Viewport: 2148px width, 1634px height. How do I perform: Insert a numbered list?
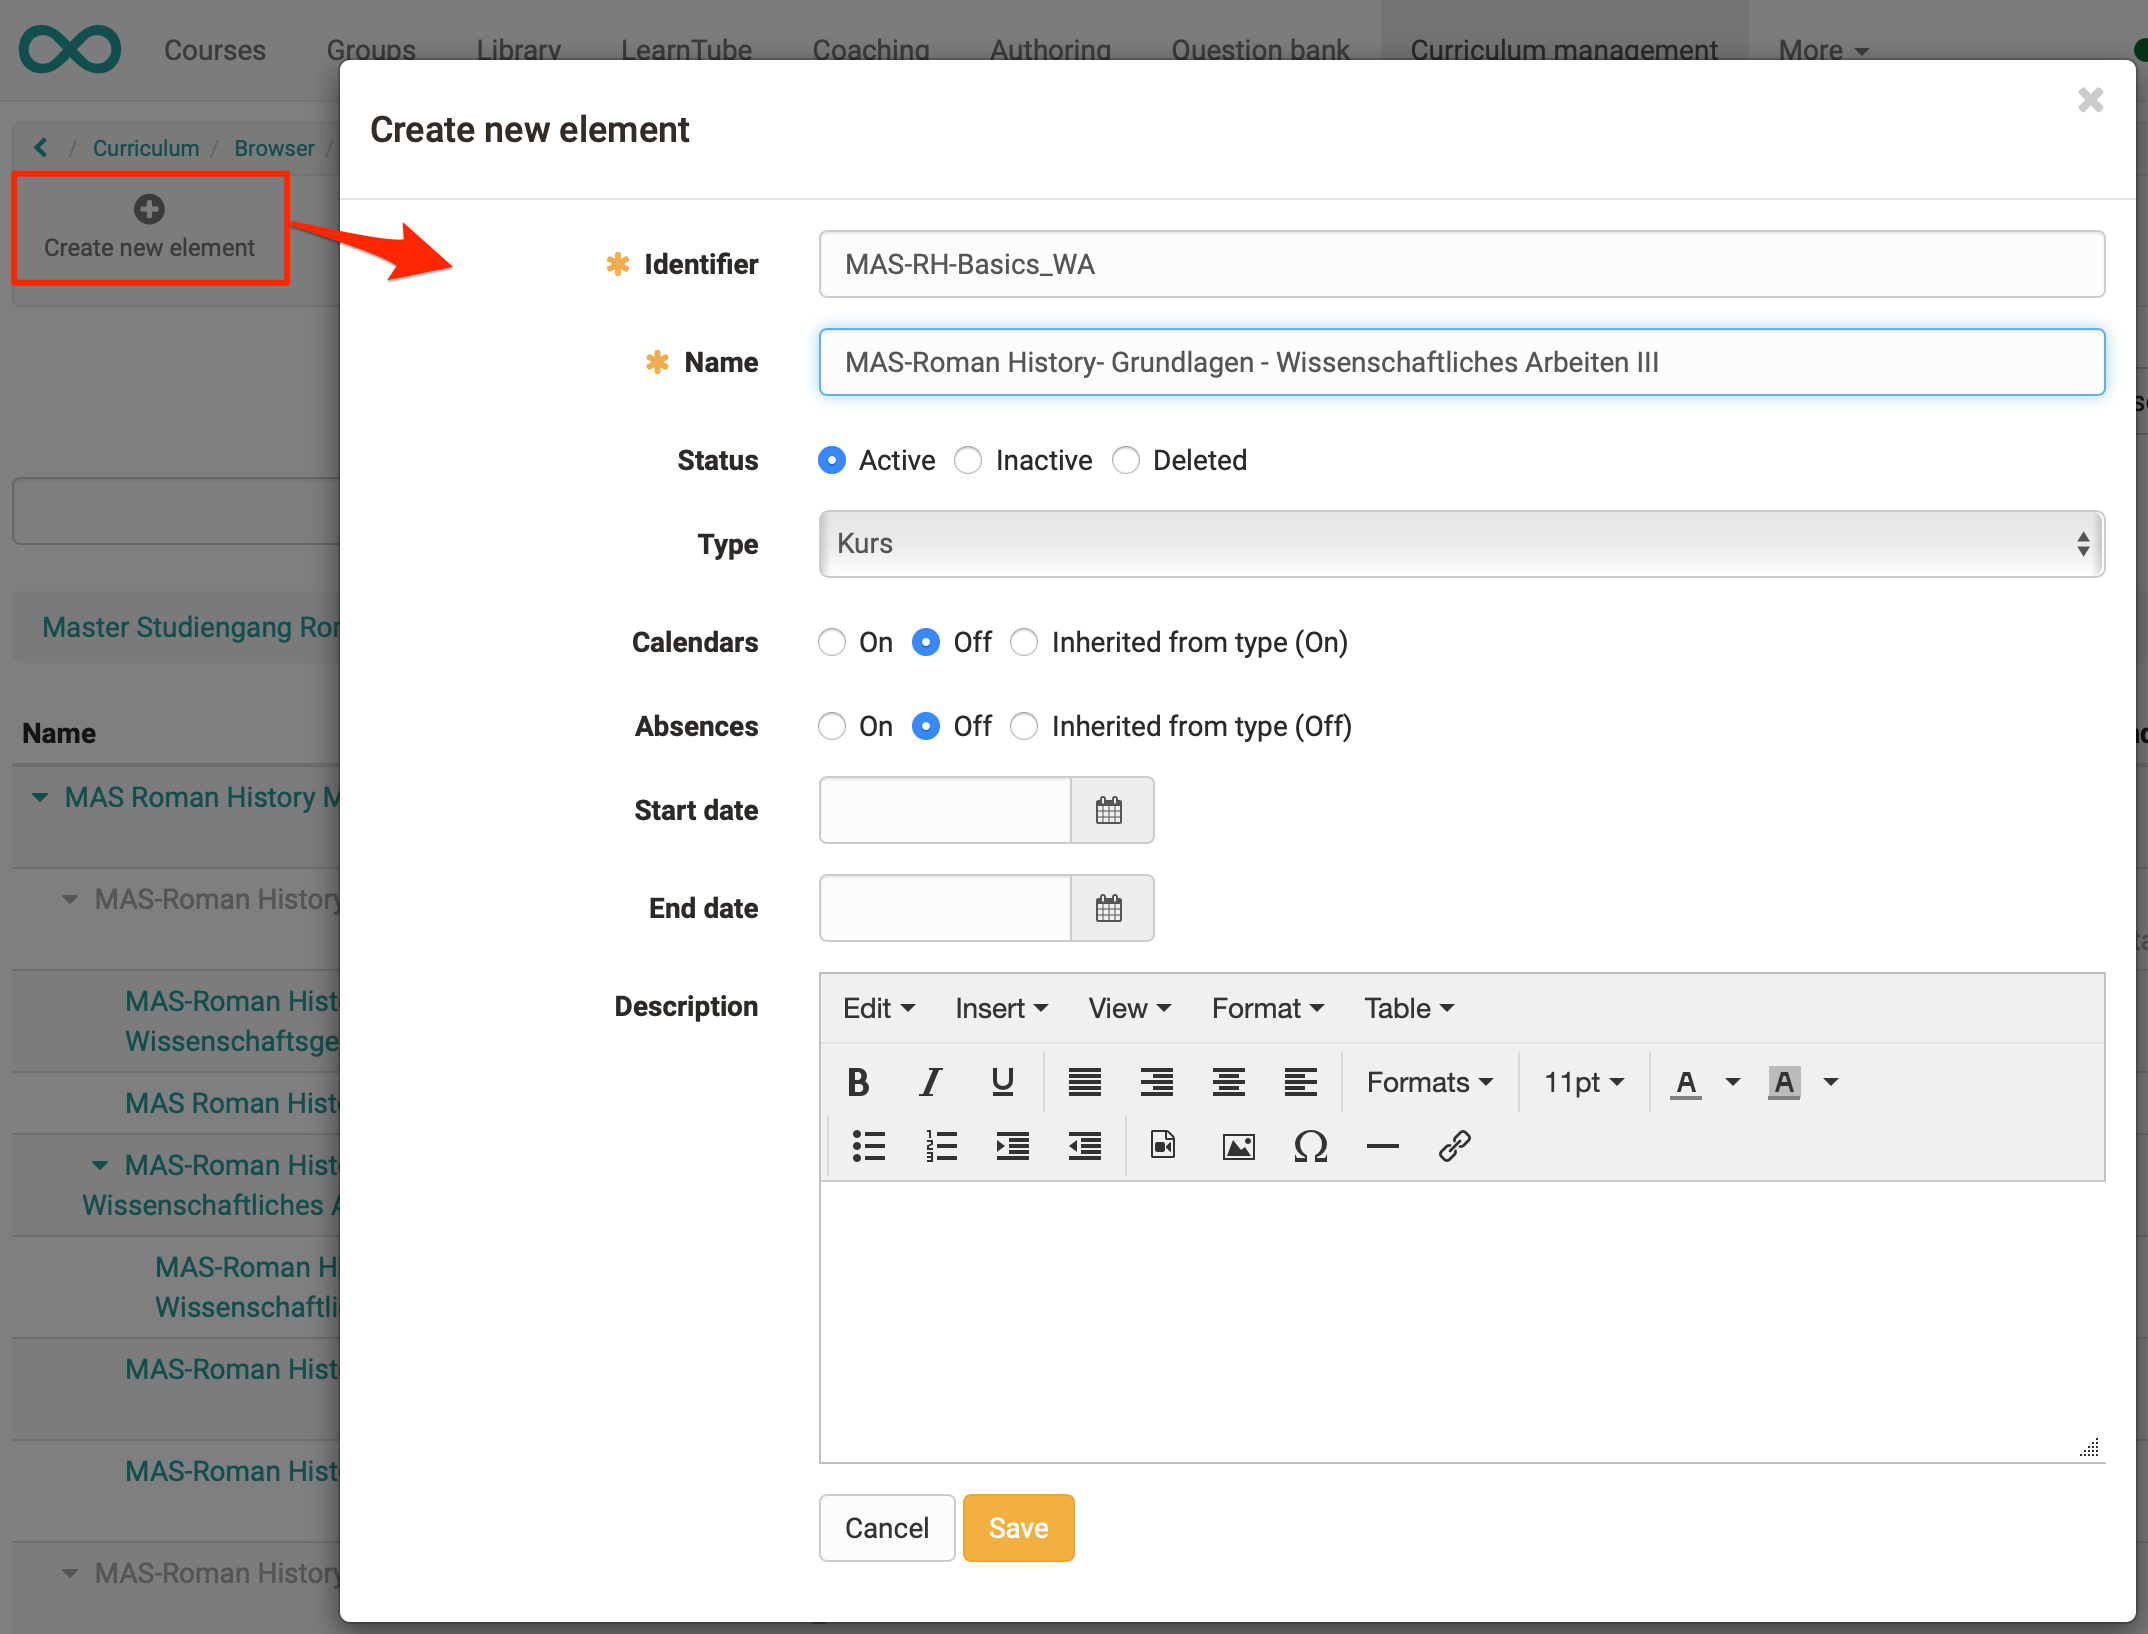click(940, 1146)
